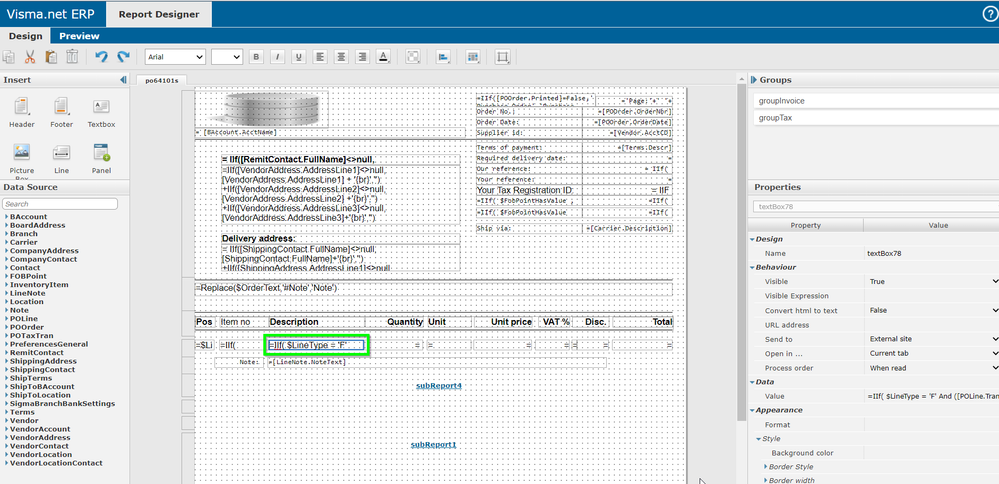999x484 pixels.
Task: Collapse the Data property section
Action: 752,382
